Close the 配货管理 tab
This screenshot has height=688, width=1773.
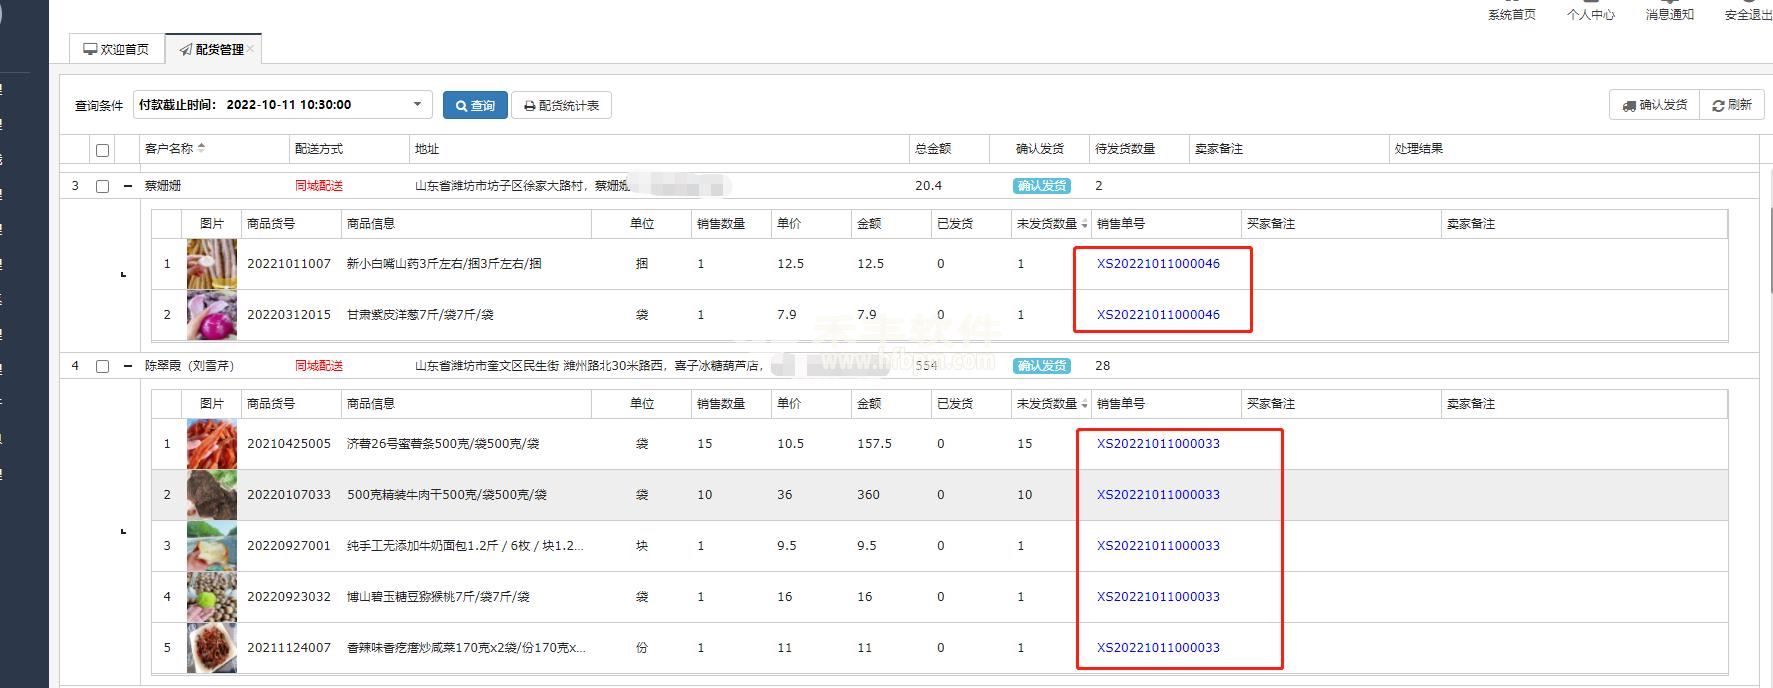pyautogui.click(x=251, y=48)
